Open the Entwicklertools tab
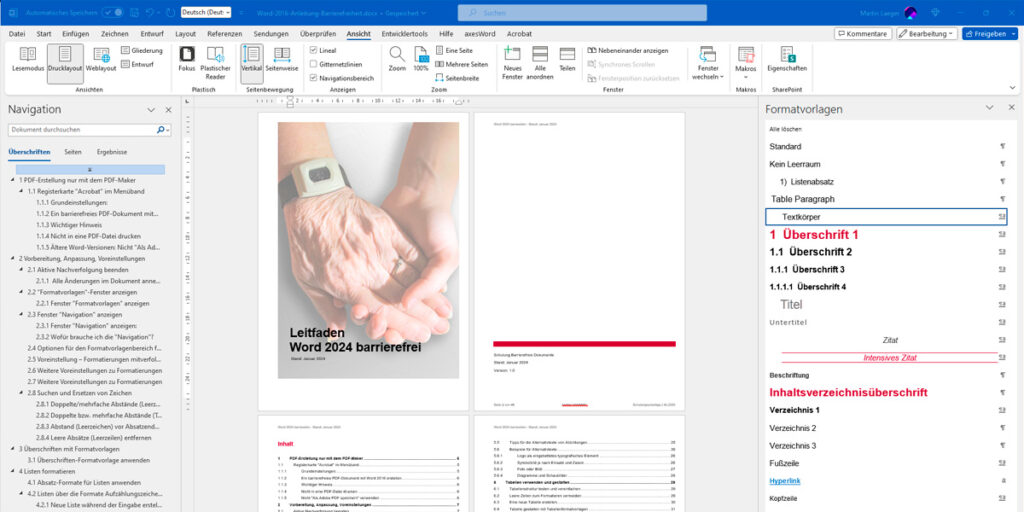This screenshot has width=1024, height=512. coord(405,34)
